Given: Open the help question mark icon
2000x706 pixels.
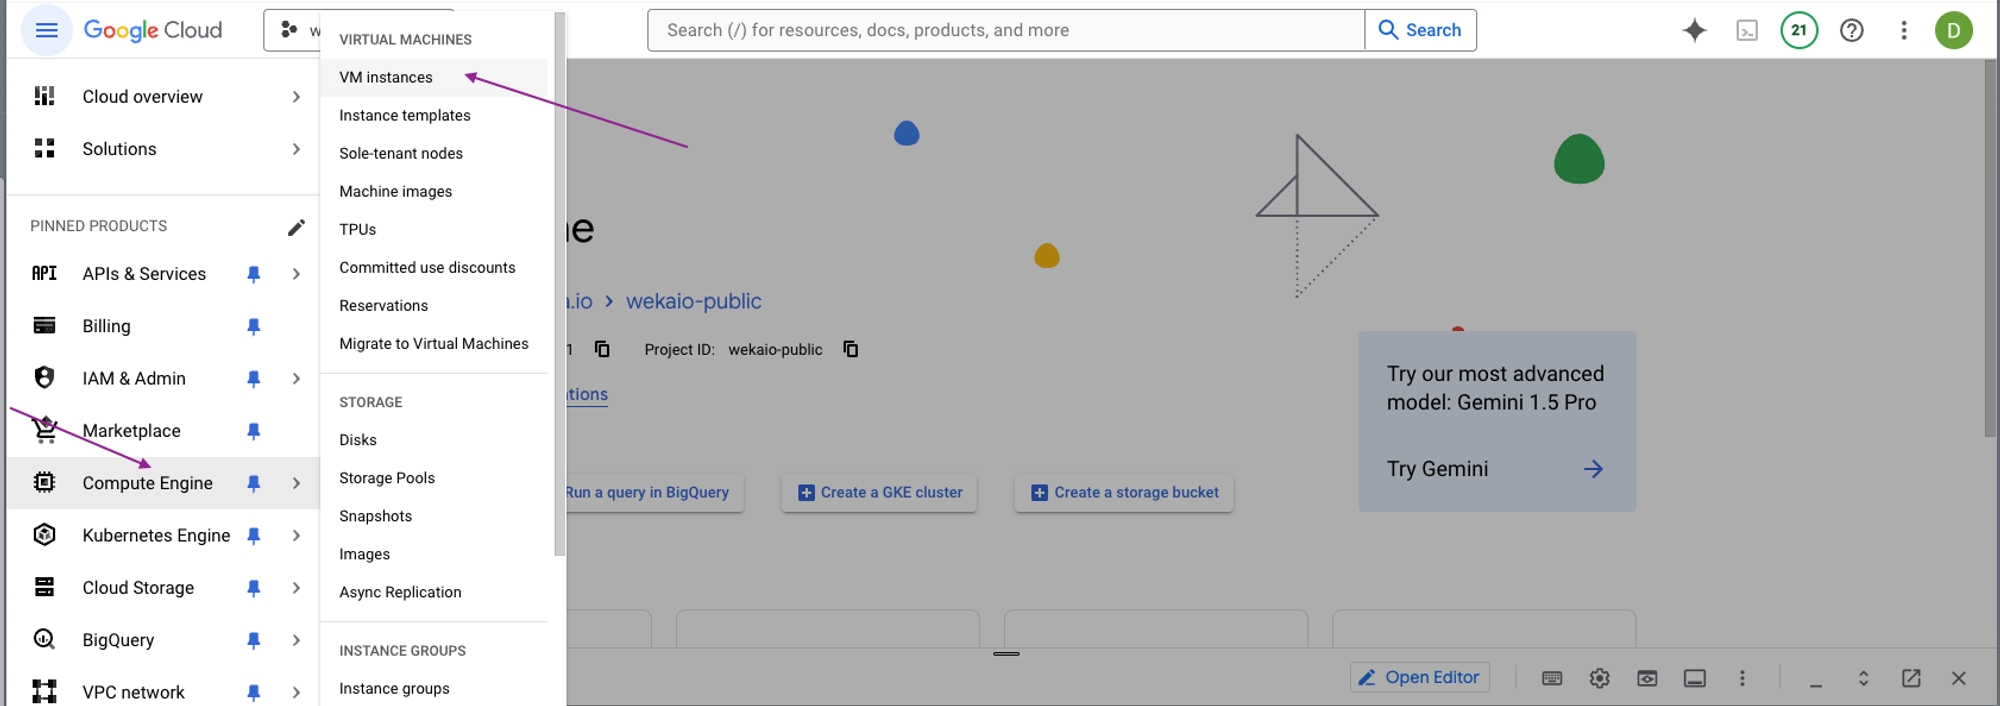Looking at the screenshot, I should pos(1852,30).
